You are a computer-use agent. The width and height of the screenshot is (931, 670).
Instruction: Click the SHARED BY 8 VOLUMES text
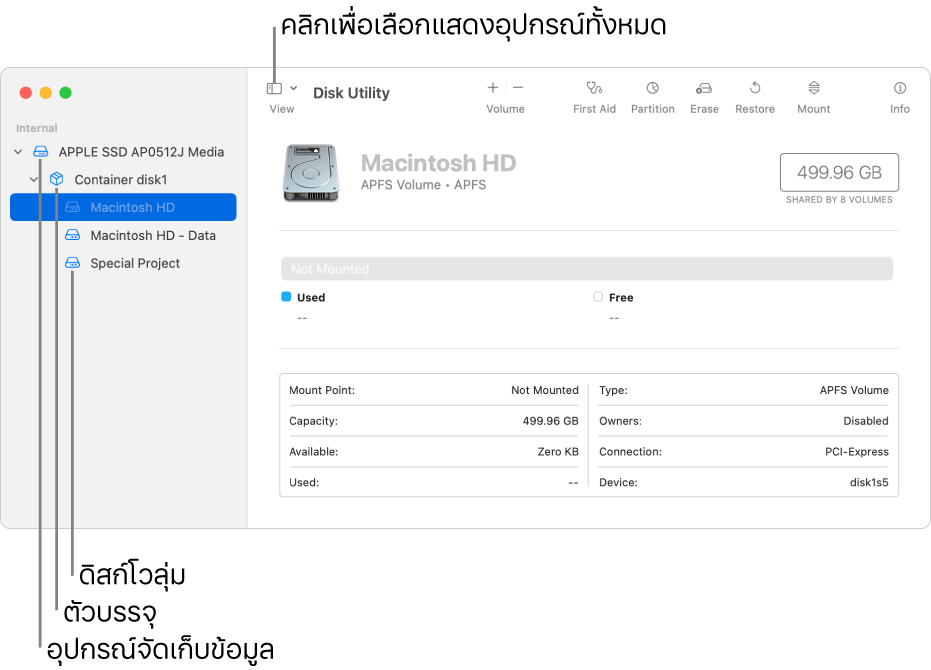point(839,200)
